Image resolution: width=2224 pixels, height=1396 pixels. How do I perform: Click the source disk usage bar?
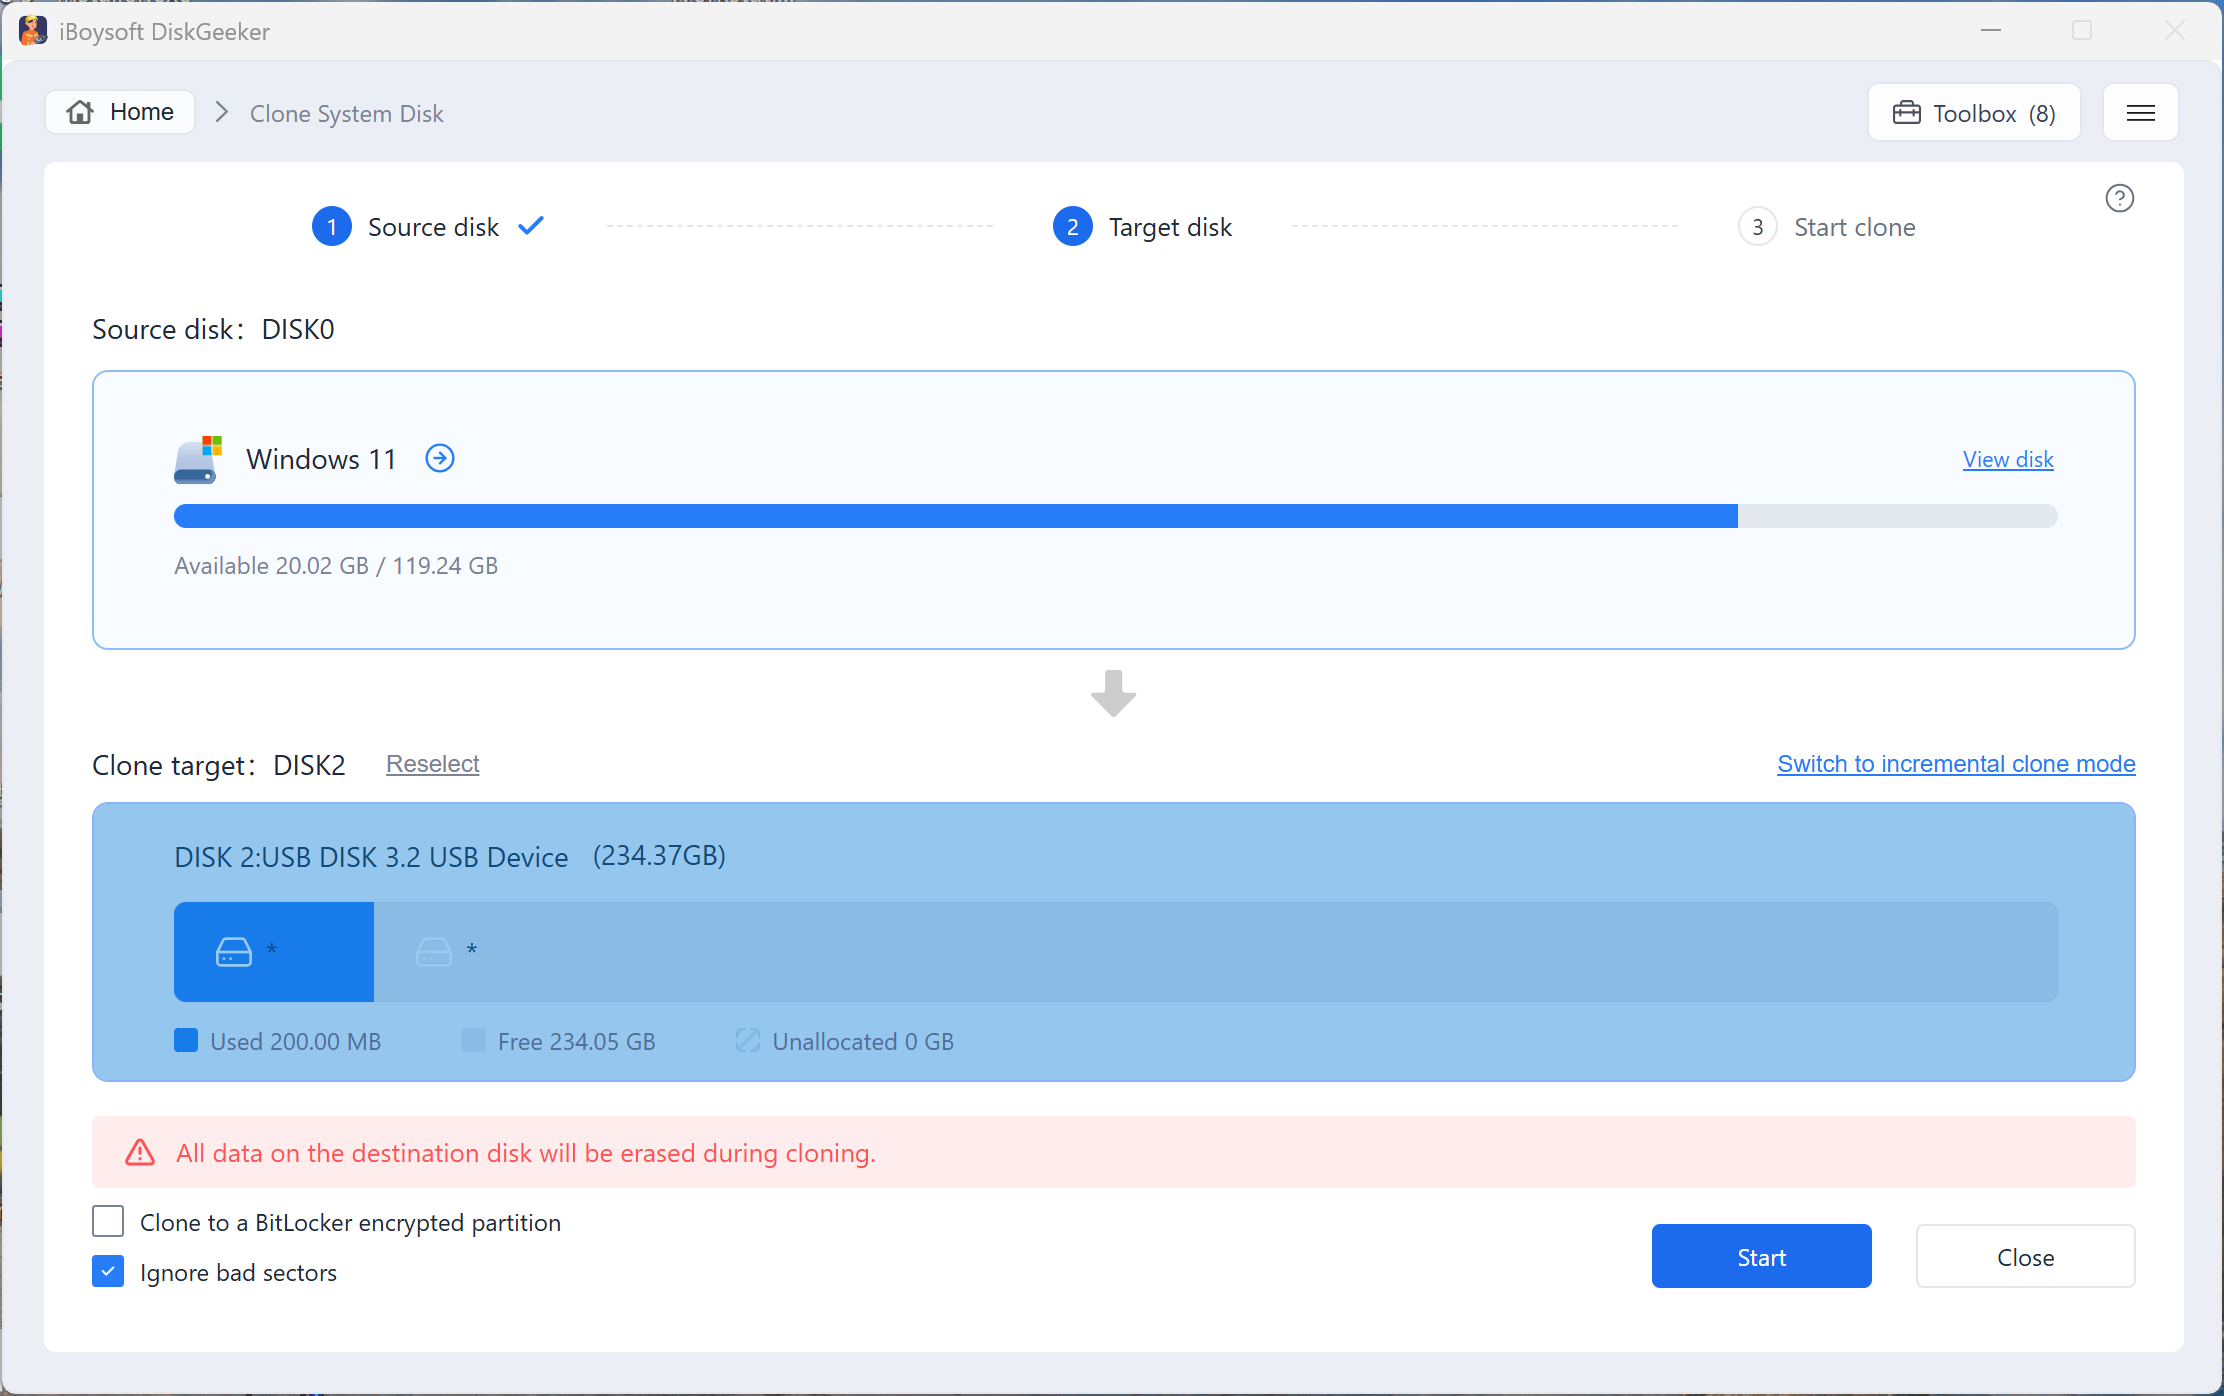tap(1115, 516)
